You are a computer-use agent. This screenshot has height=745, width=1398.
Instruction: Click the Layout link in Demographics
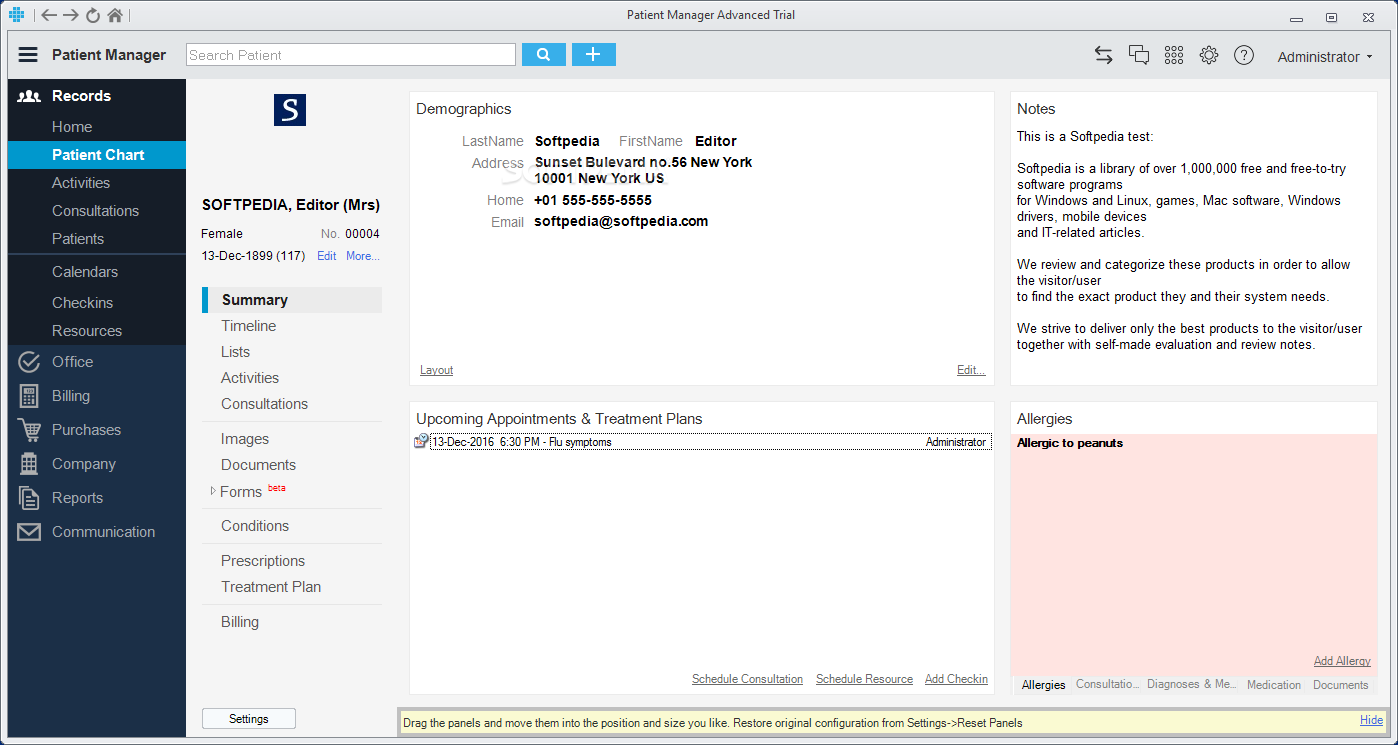click(x=436, y=370)
